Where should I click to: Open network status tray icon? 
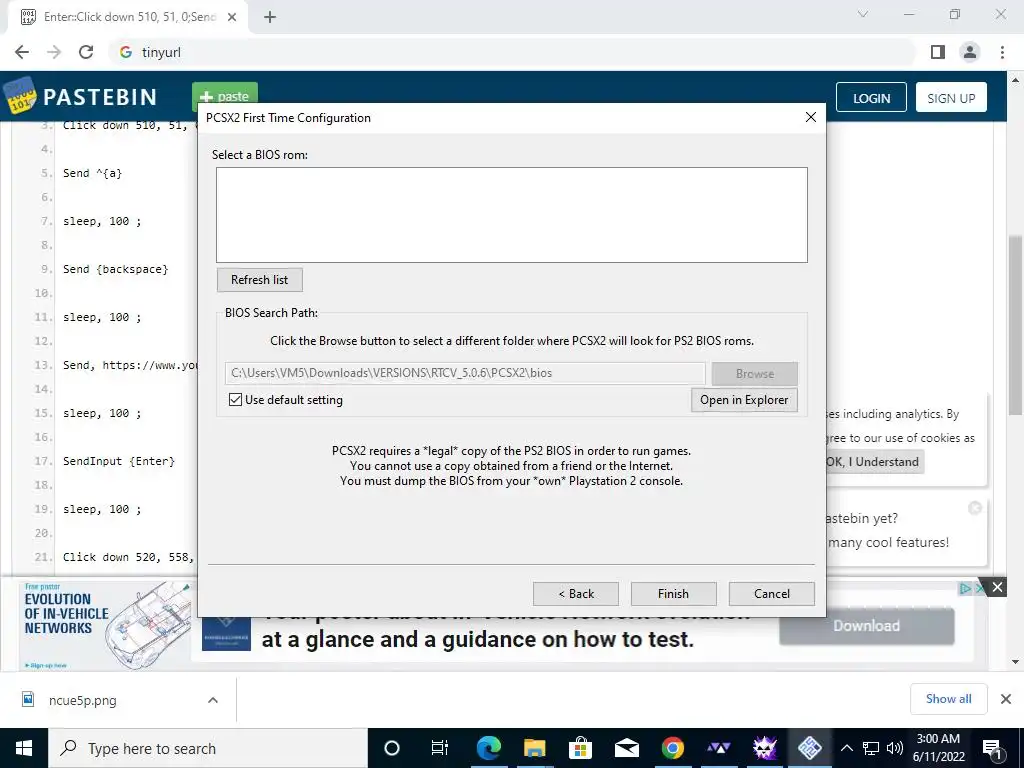(871, 748)
